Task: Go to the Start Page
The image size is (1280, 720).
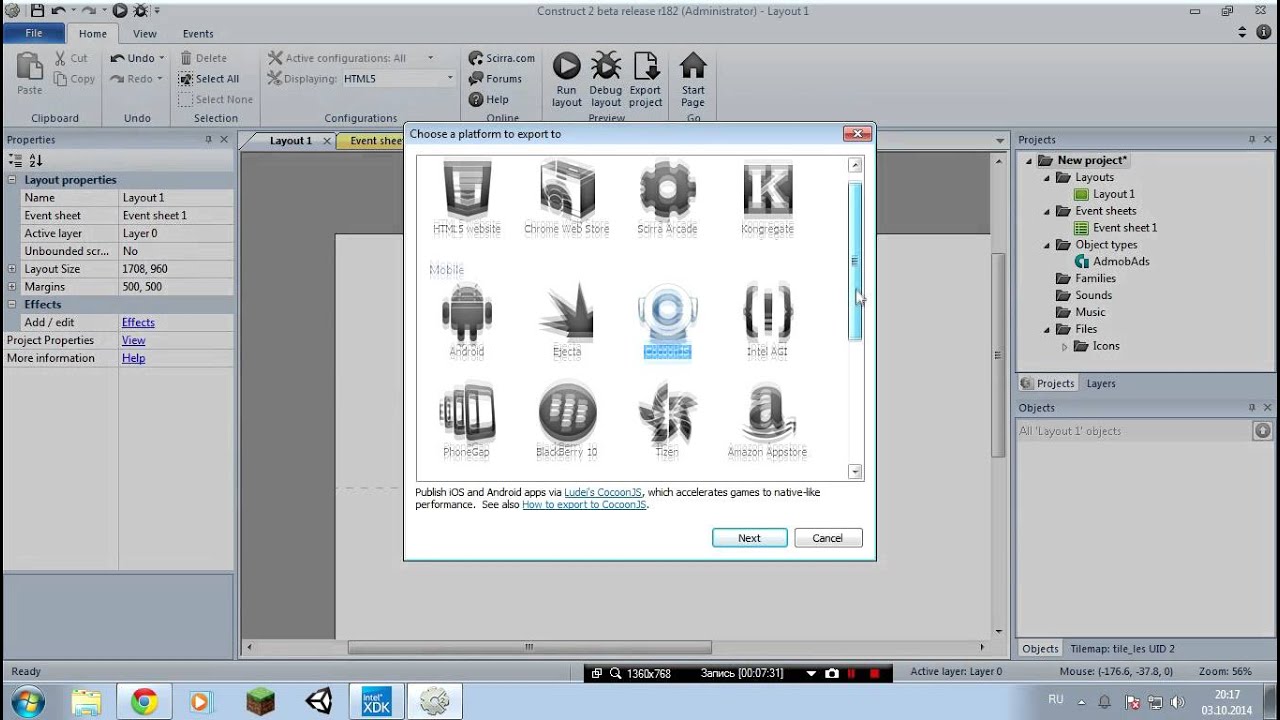Action: click(x=693, y=79)
